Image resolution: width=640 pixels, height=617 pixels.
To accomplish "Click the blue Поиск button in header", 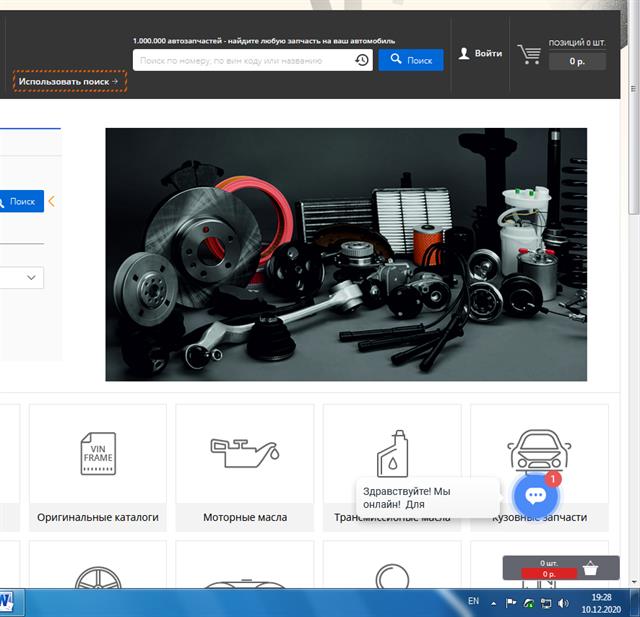I will click(x=411, y=60).
